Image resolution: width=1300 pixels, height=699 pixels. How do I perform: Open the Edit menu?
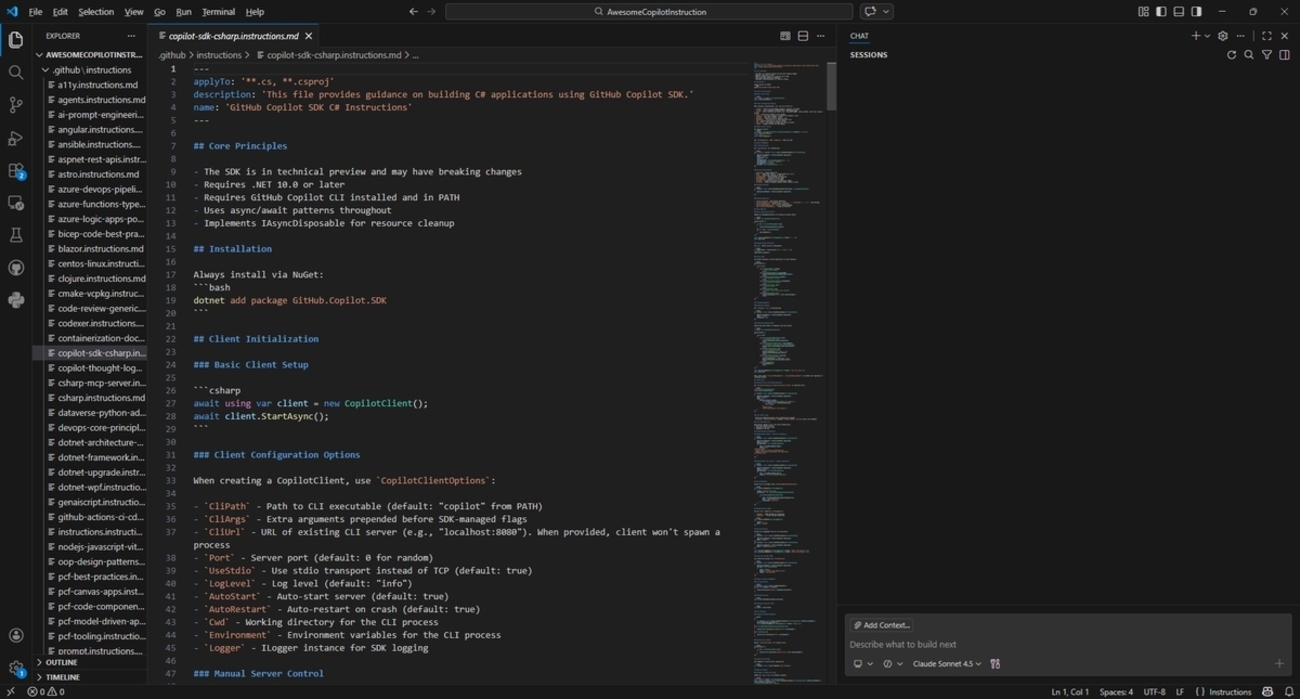click(60, 12)
